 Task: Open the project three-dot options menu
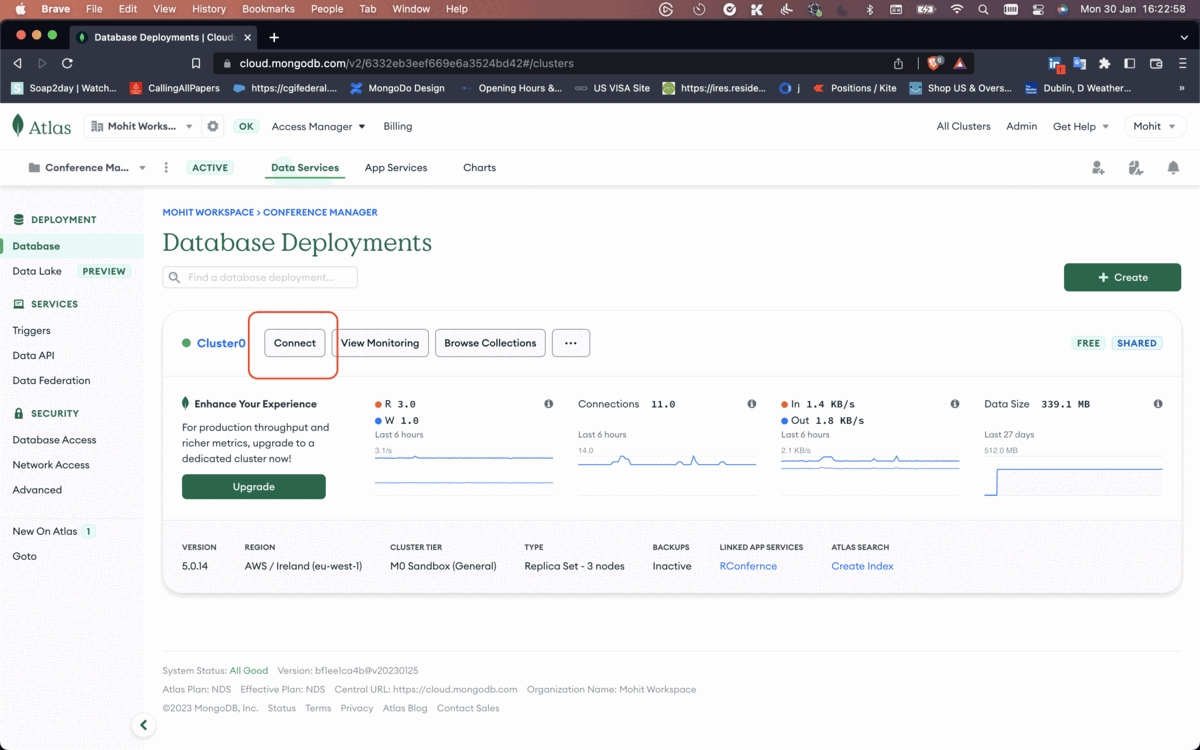[x=166, y=168]
